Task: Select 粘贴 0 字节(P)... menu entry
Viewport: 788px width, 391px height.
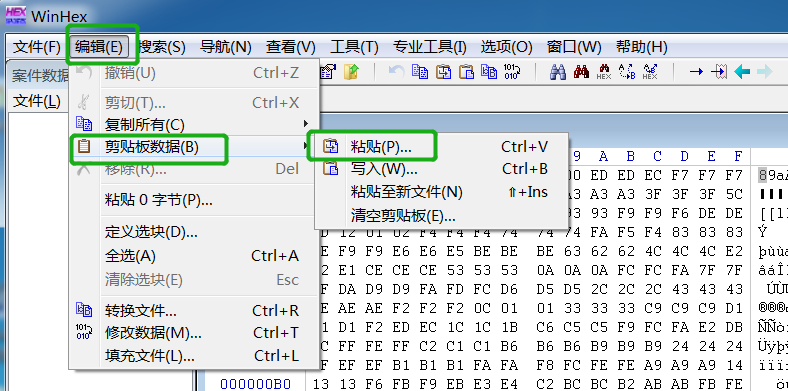Action: tap(194, 201)
